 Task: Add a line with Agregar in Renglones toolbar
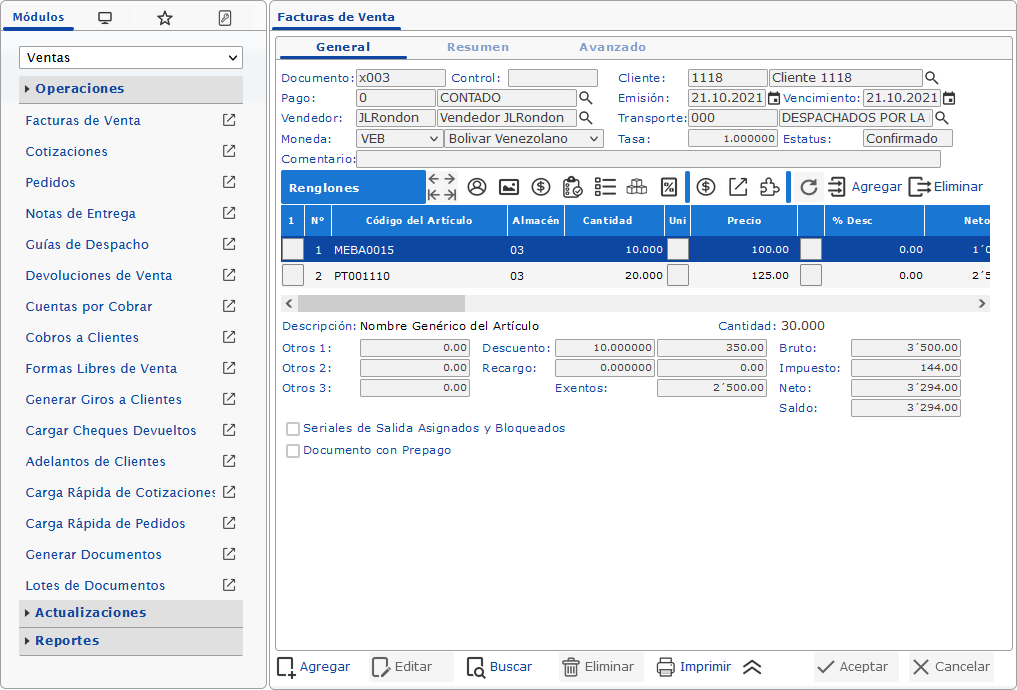coord(865,187)
